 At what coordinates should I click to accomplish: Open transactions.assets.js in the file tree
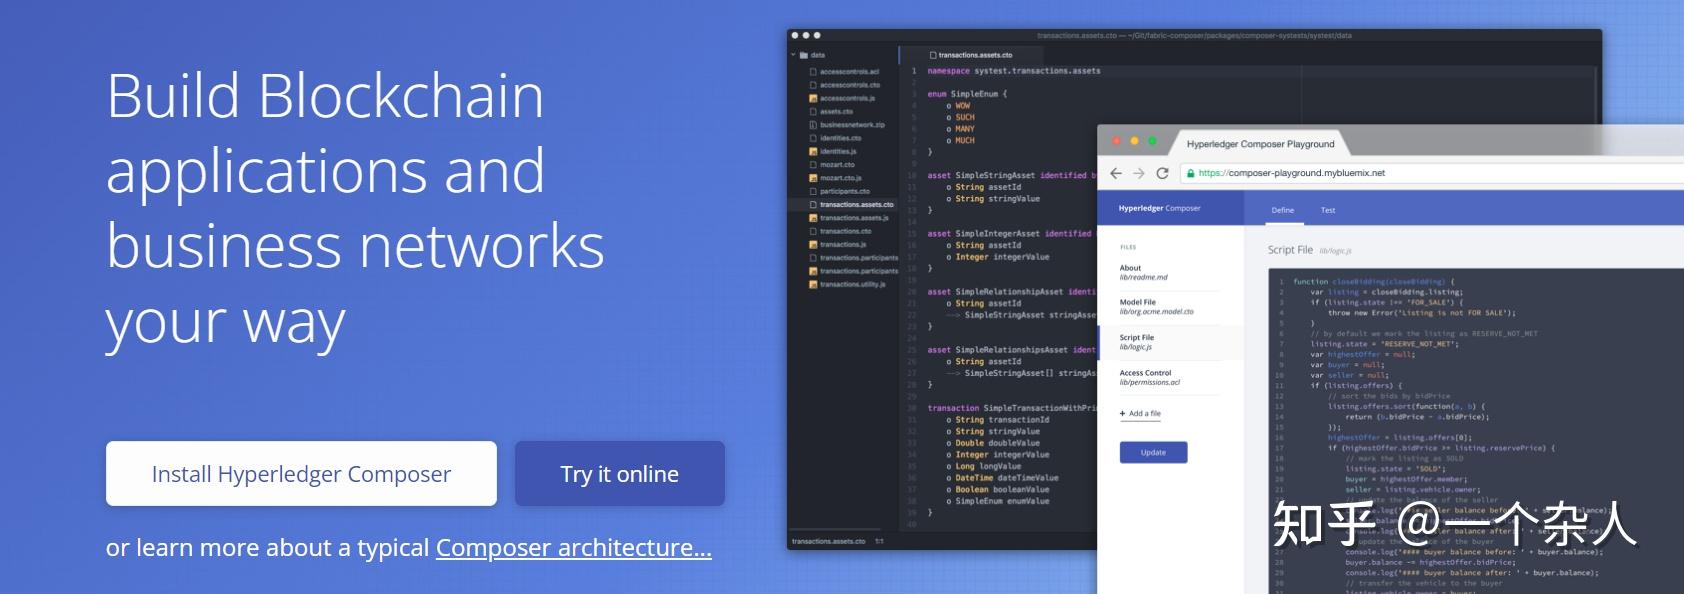[x=854, y=217]
